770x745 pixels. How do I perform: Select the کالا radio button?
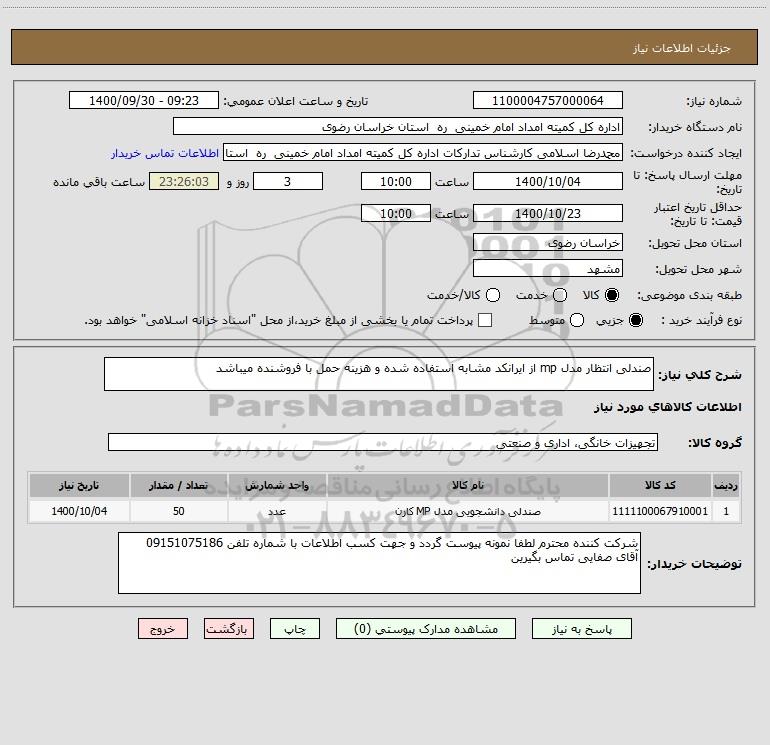(x=612, y=295)
